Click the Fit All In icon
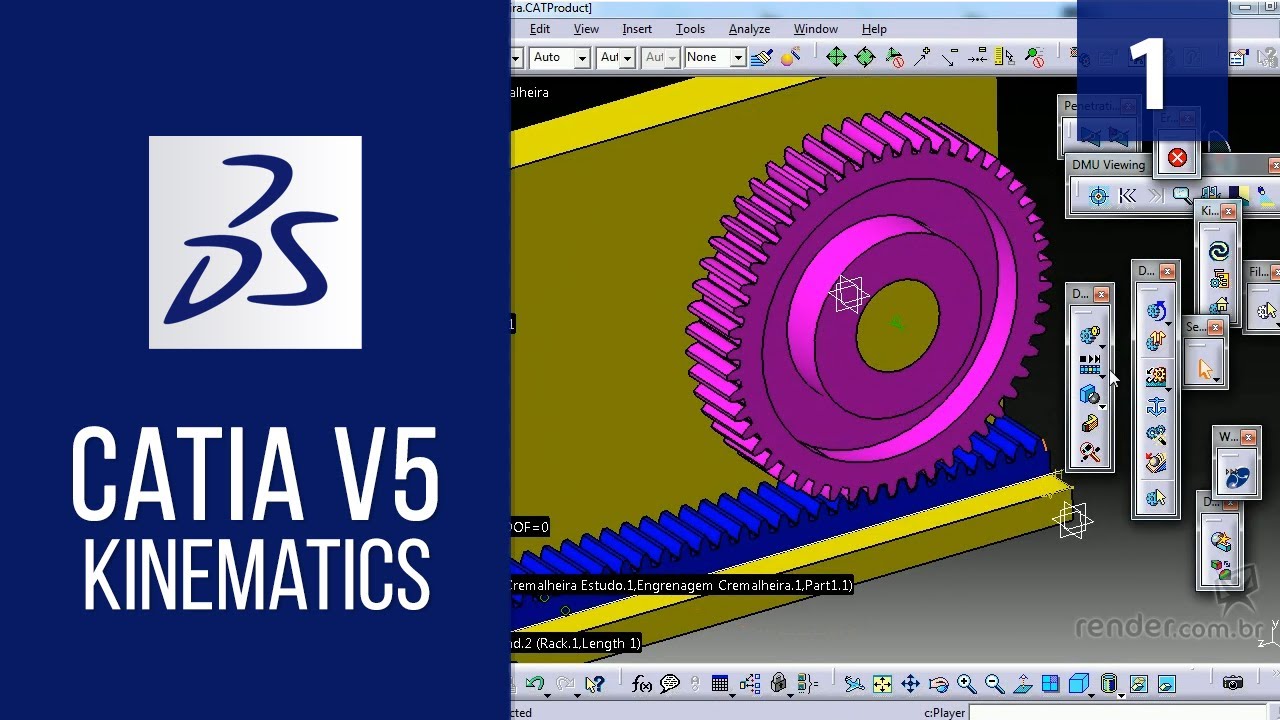Viewport: 1280px width, 720px height. click(x=882, y=684)
